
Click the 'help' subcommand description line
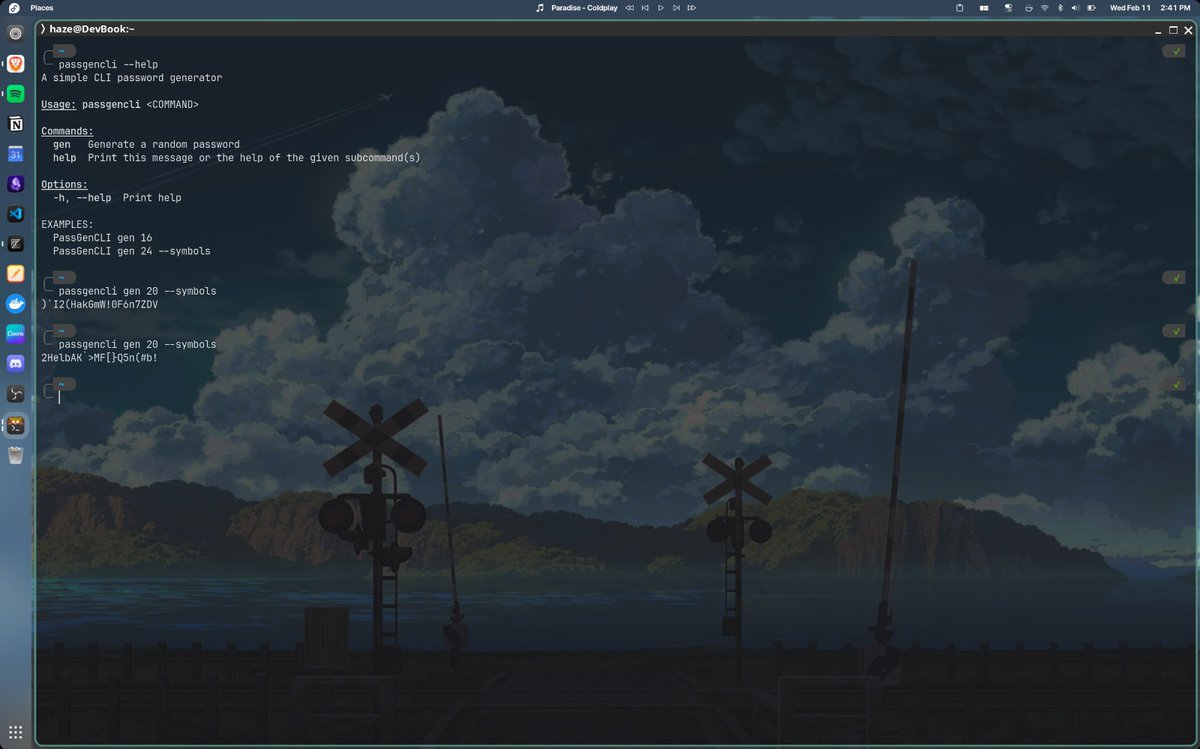236,158
